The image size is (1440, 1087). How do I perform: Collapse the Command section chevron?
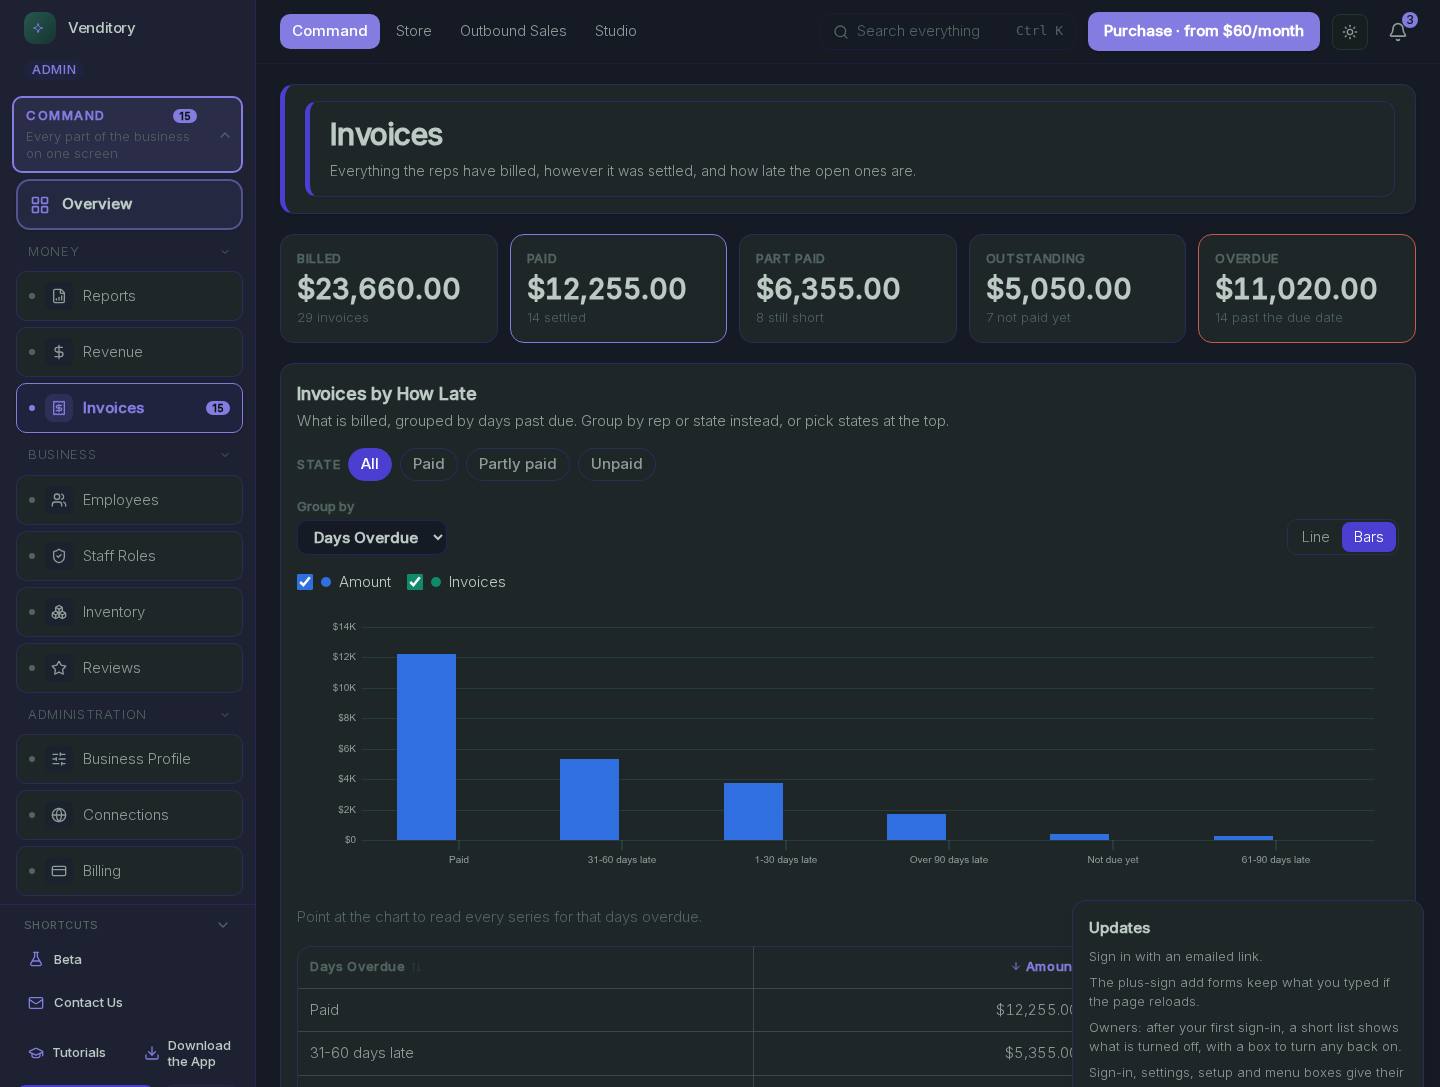tap(225, 135)
